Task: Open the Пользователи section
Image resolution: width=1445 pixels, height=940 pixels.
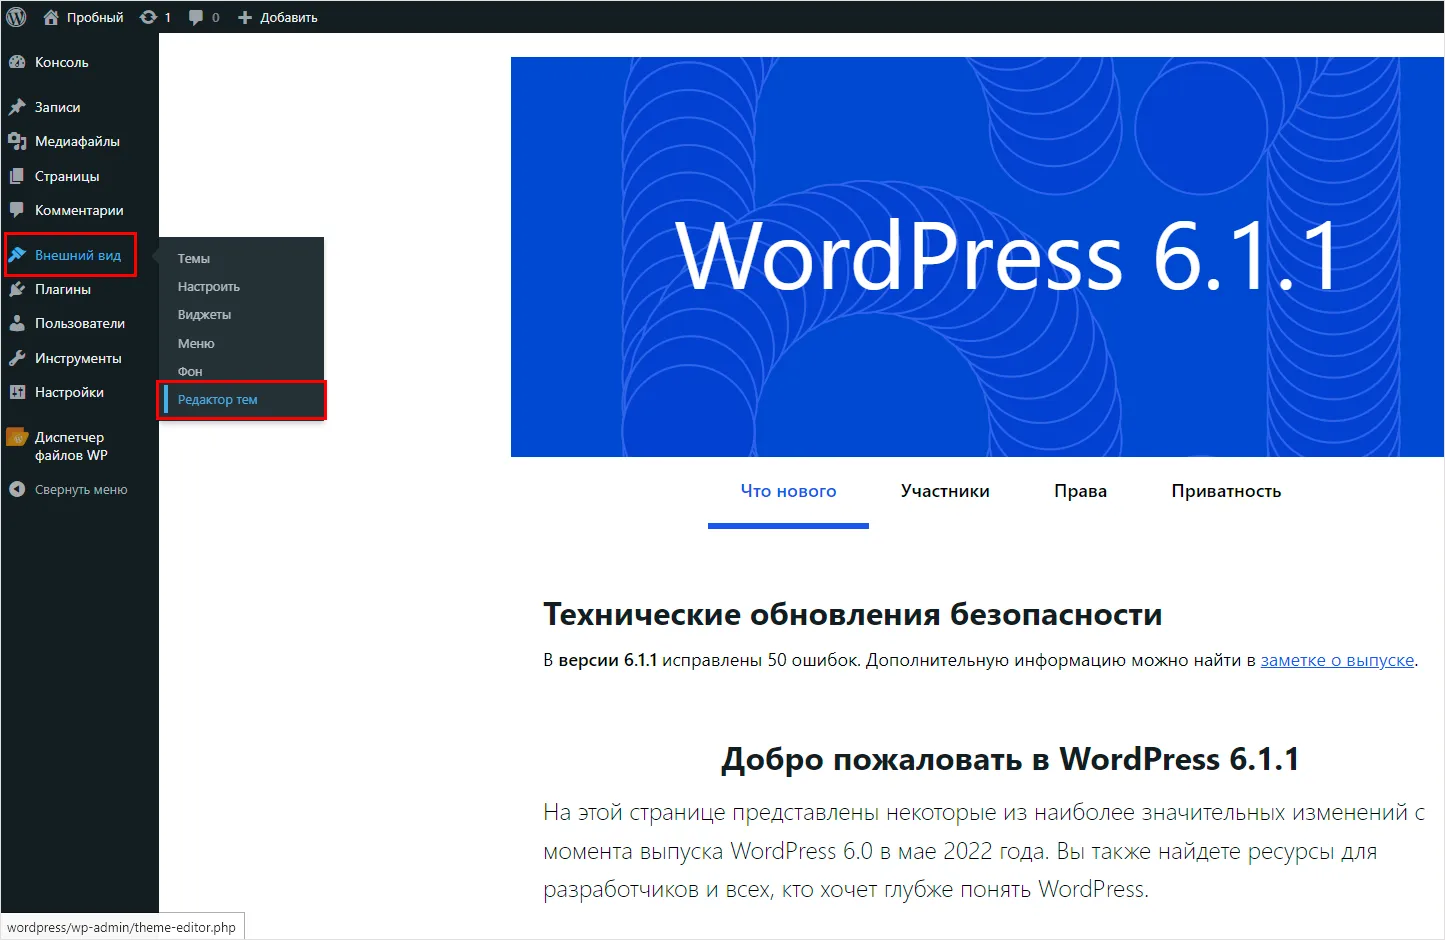Action: tap(79, 323)
